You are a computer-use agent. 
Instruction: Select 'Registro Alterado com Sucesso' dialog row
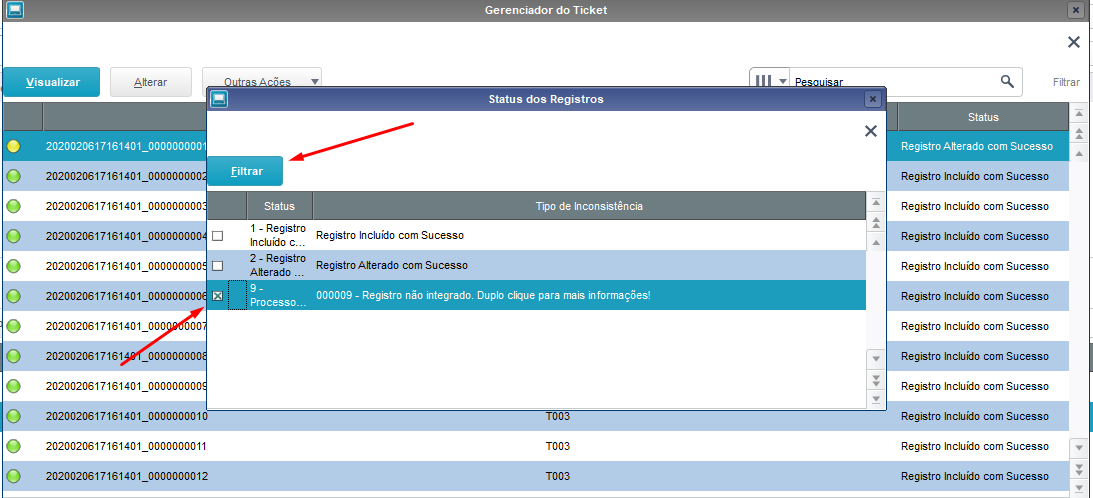(x=537, y=266)
